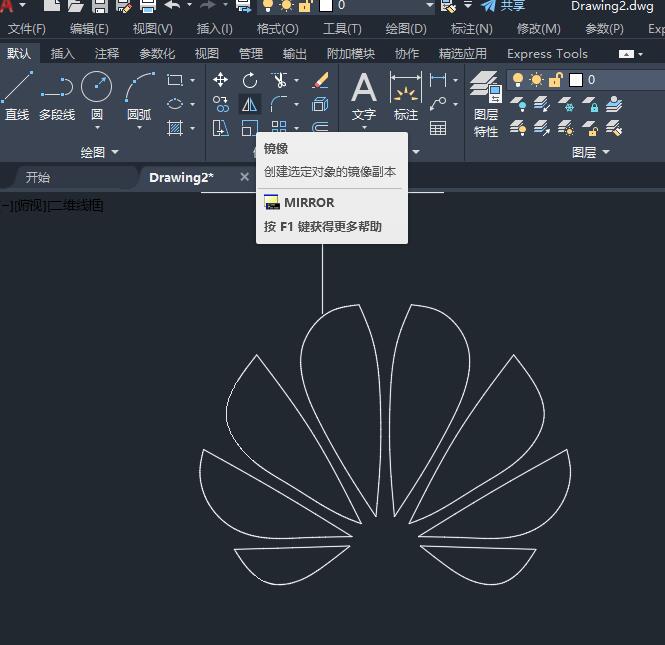Viewport: 665px width, 645px height.
Task: Expand the arc tool dropdown arrow
Action: click(x=140, y=127)
